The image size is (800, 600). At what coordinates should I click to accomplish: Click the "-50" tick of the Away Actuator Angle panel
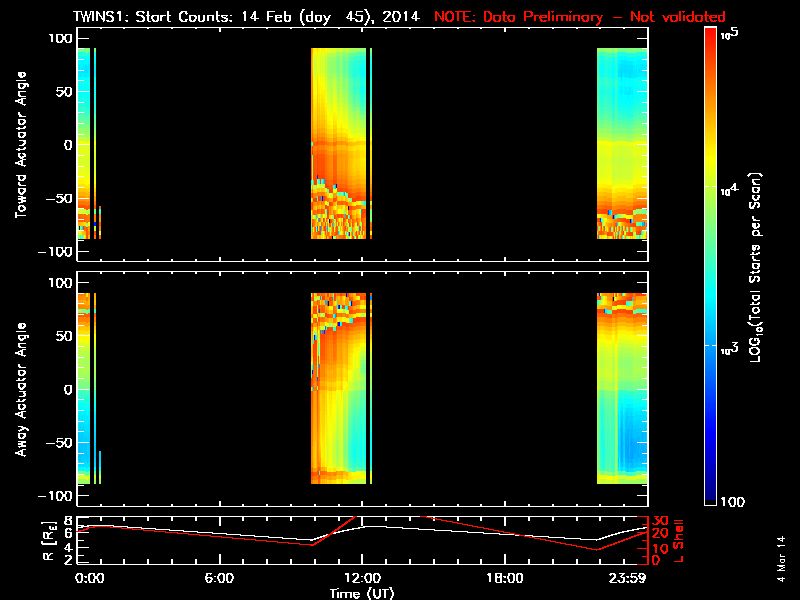tap(59, 443)
